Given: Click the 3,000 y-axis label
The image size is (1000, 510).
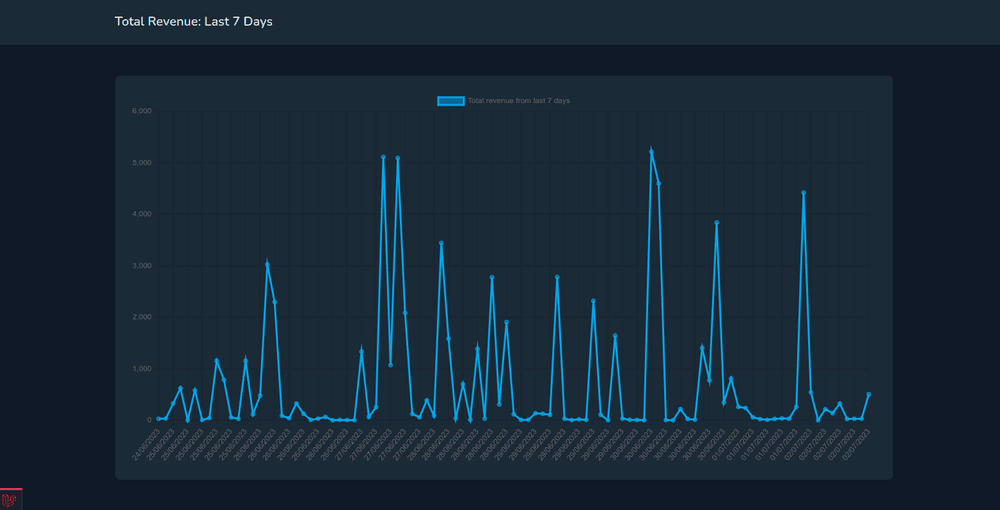Looking at the screenshot, I should [141, 266].
